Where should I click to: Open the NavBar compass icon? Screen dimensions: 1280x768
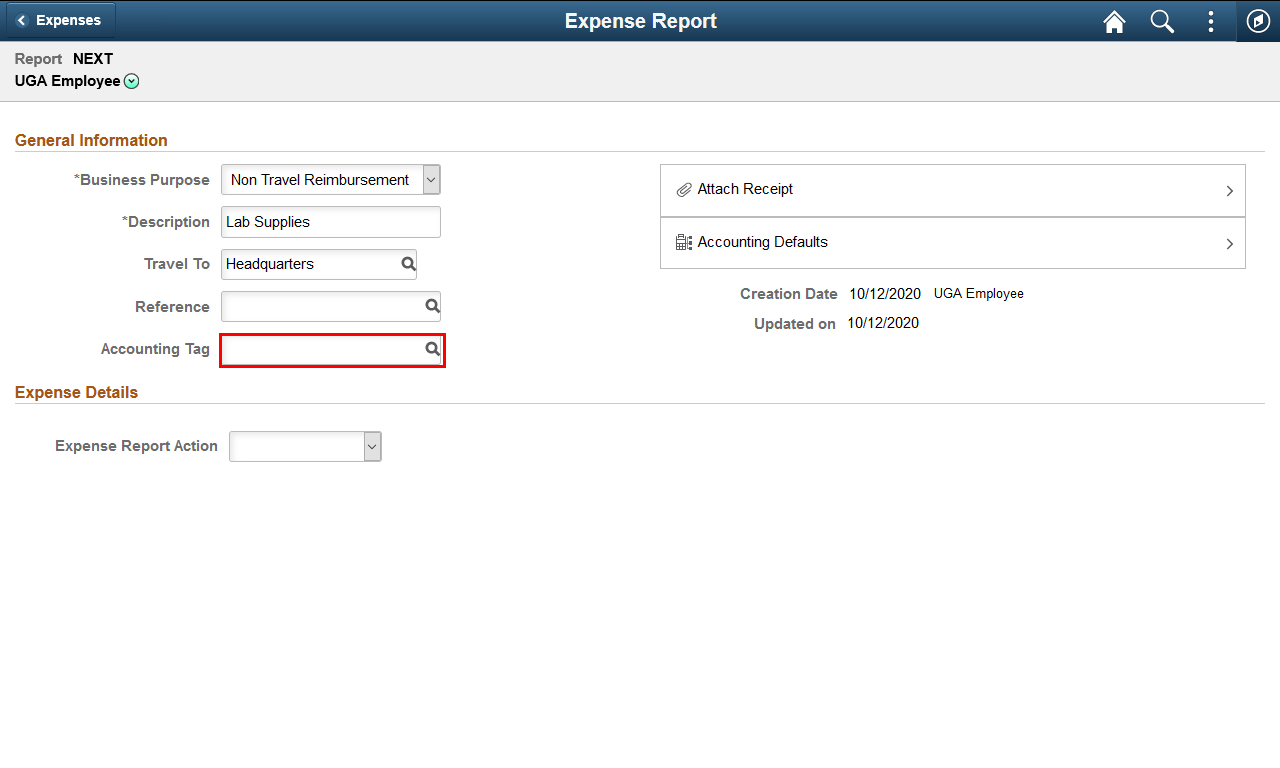click(1258, 21)
